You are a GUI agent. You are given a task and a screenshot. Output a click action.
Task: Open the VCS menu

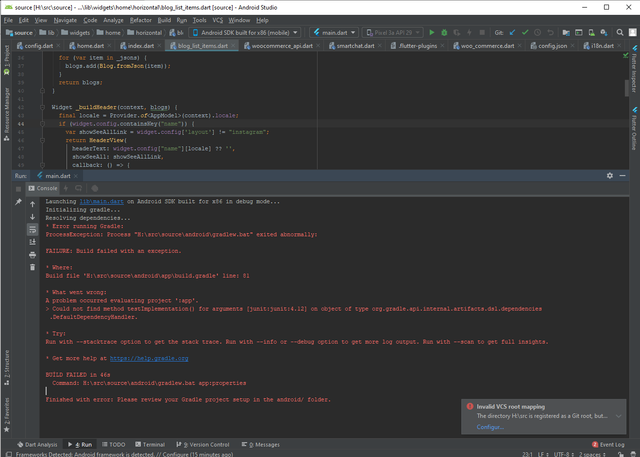click(218, 20)
